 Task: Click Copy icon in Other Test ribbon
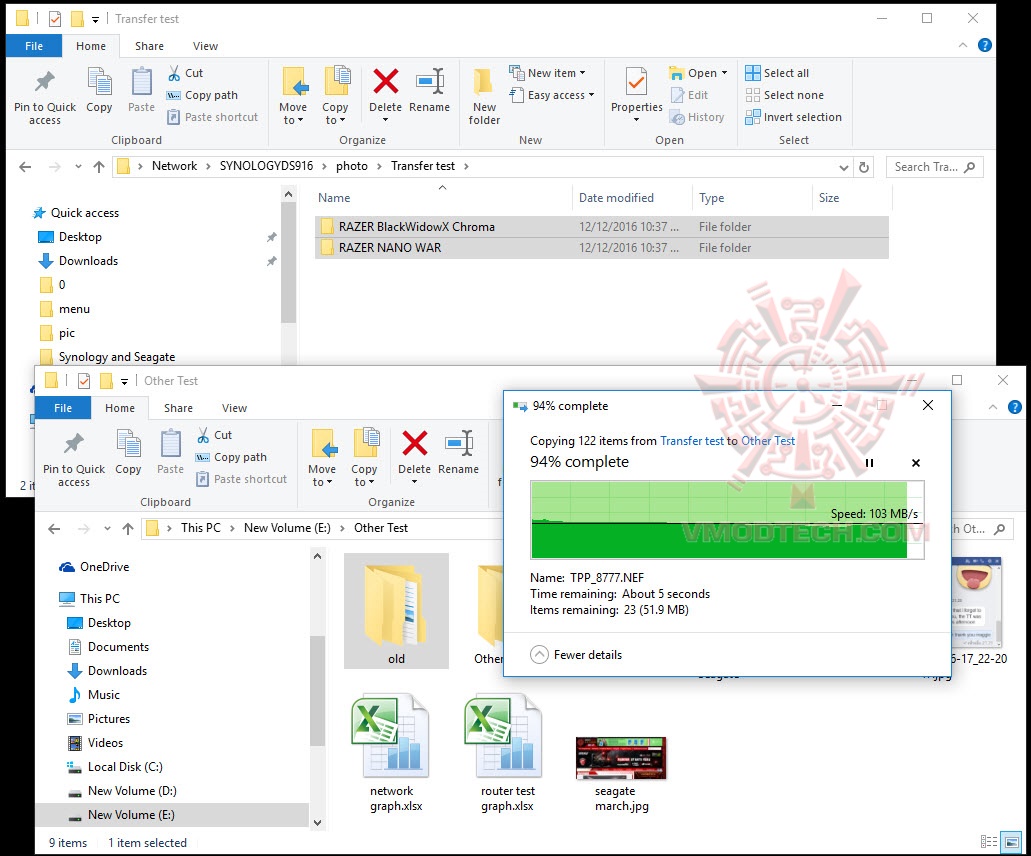tap(128, 452)
